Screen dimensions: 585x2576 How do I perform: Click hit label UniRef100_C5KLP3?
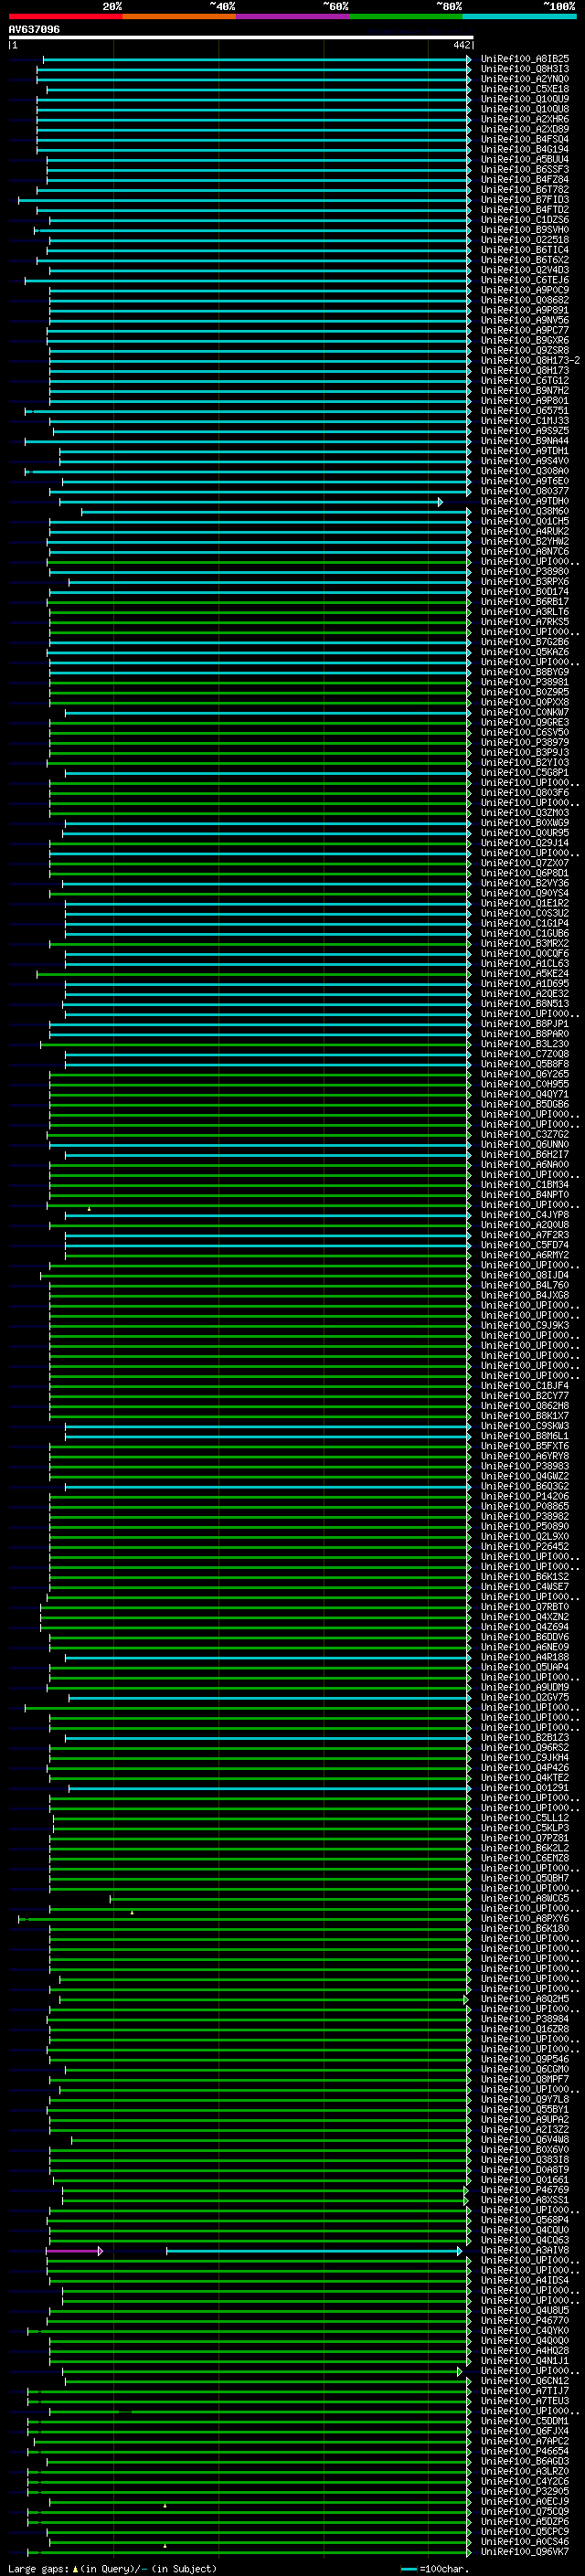[525, 1828]
